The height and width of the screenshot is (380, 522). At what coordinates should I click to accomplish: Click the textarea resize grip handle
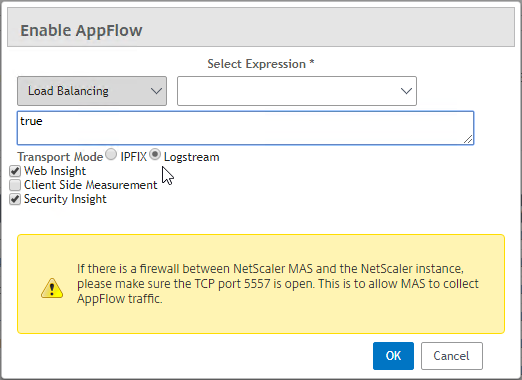coord(468,139)
